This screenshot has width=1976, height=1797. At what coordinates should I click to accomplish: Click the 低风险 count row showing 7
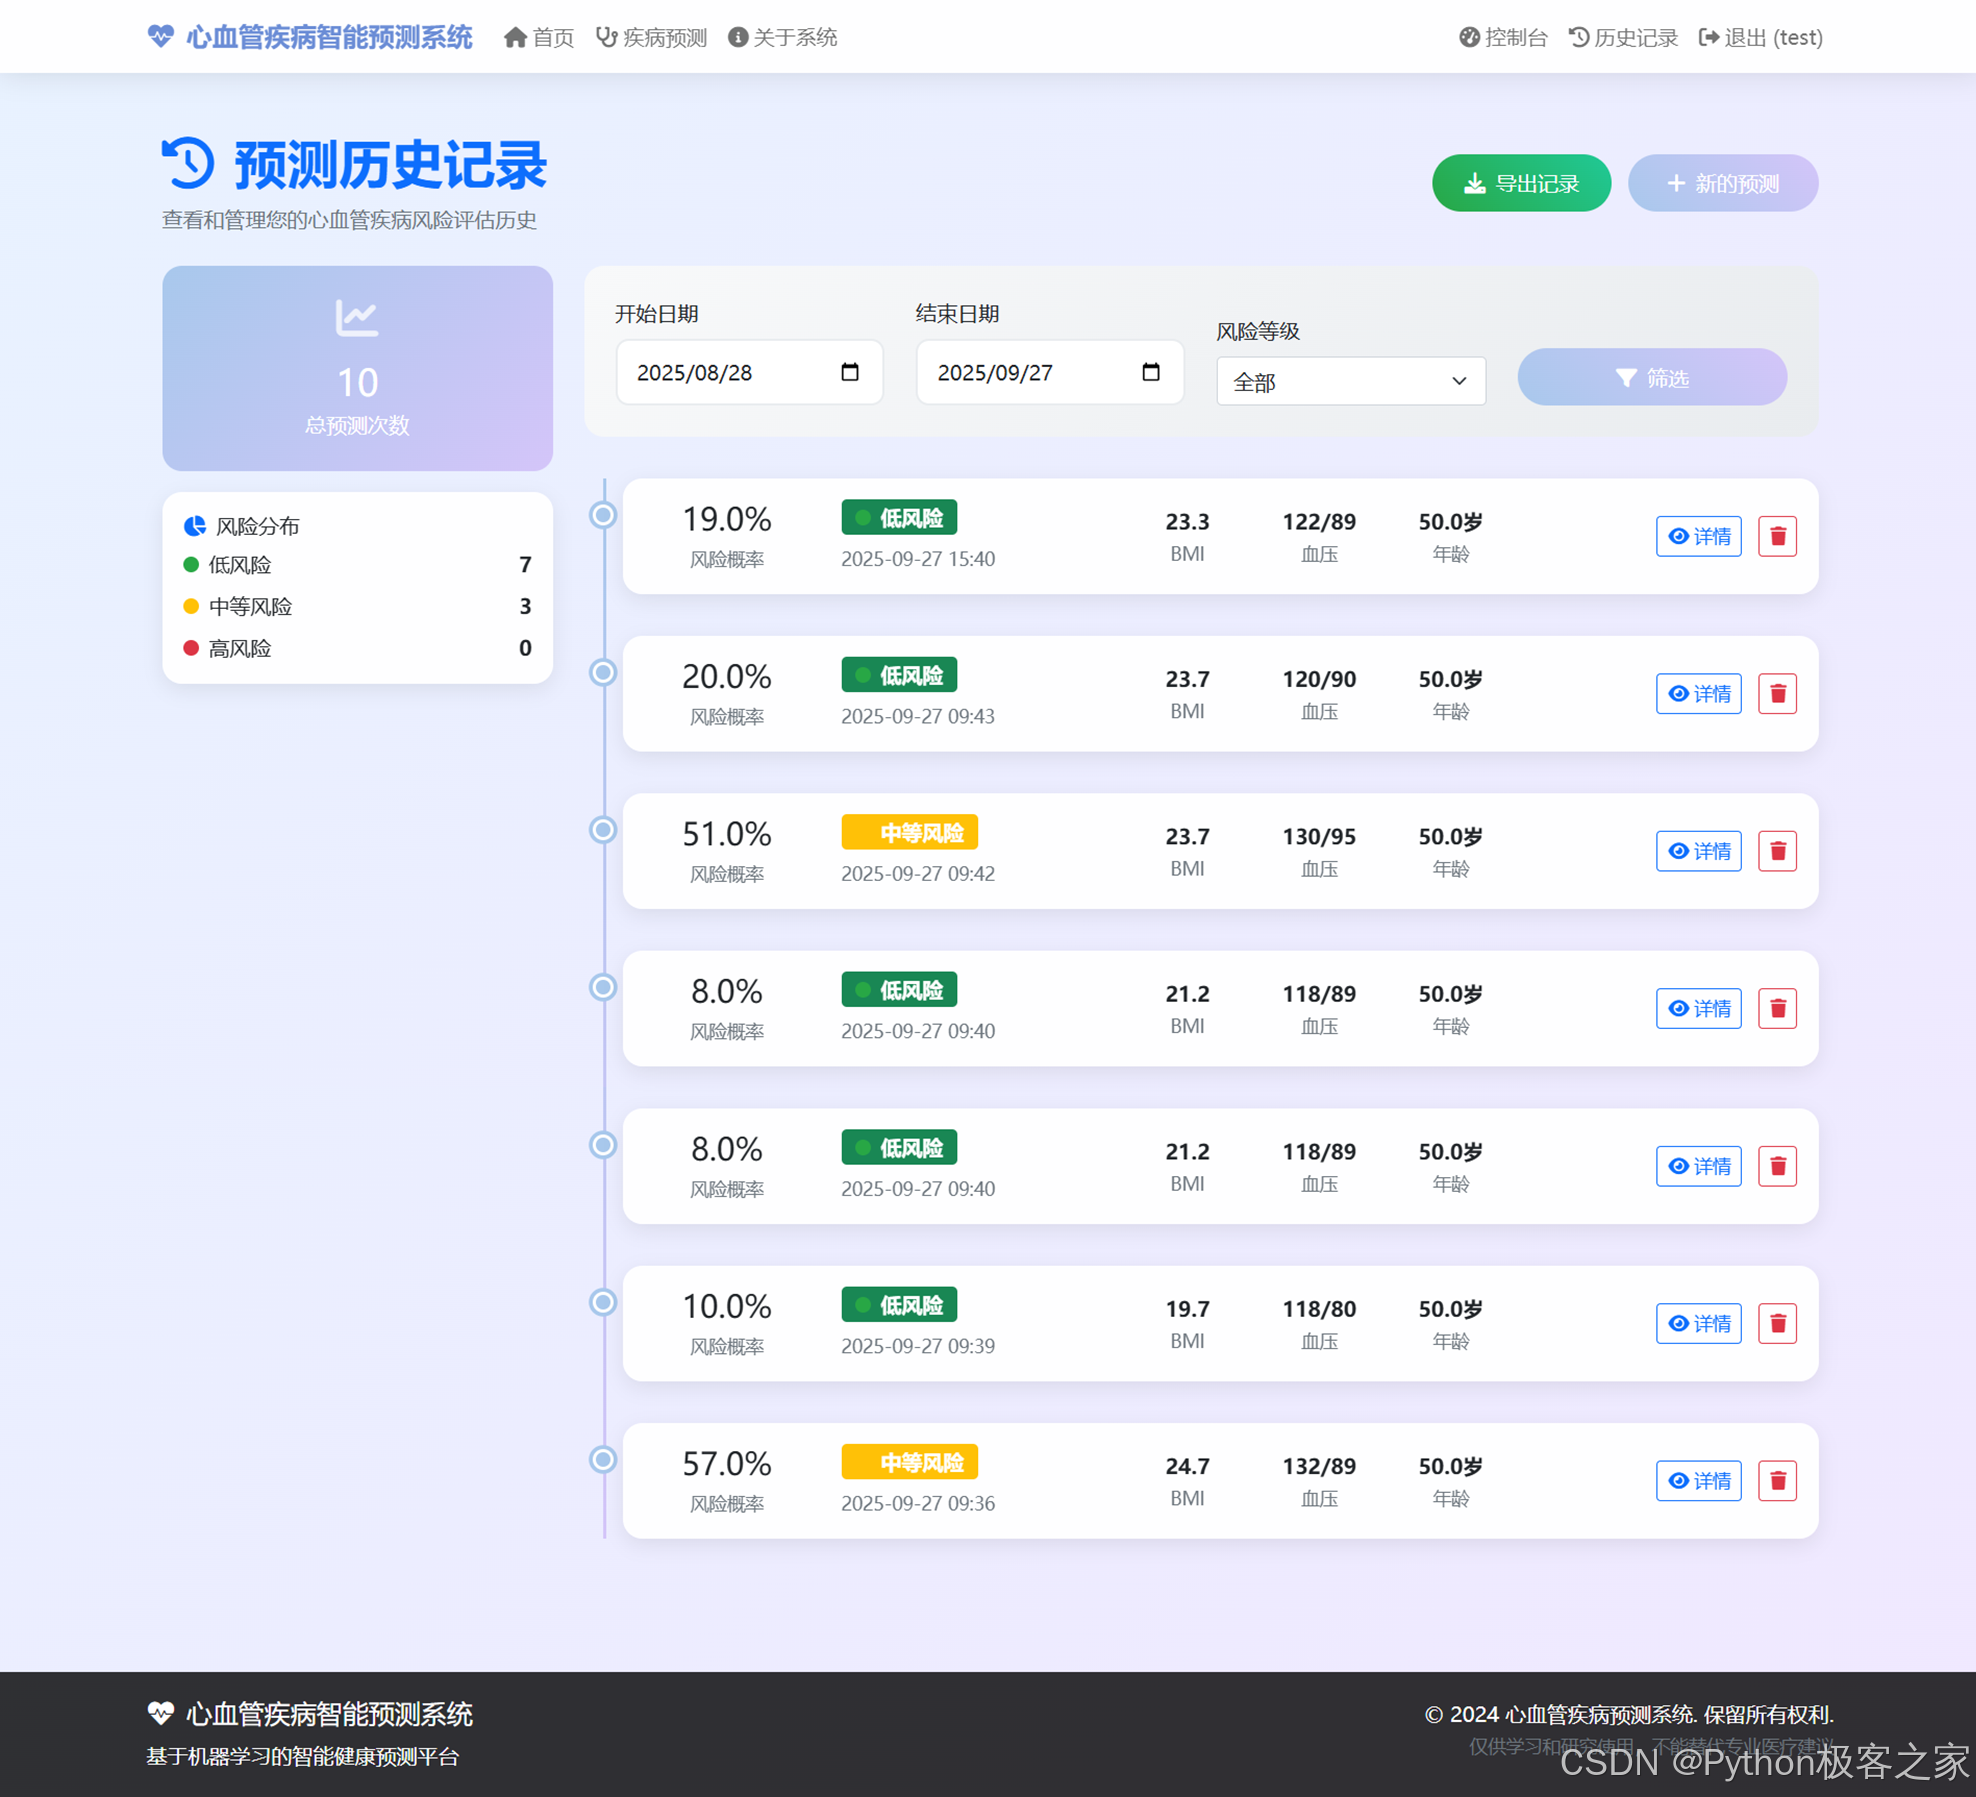(357, 565)
